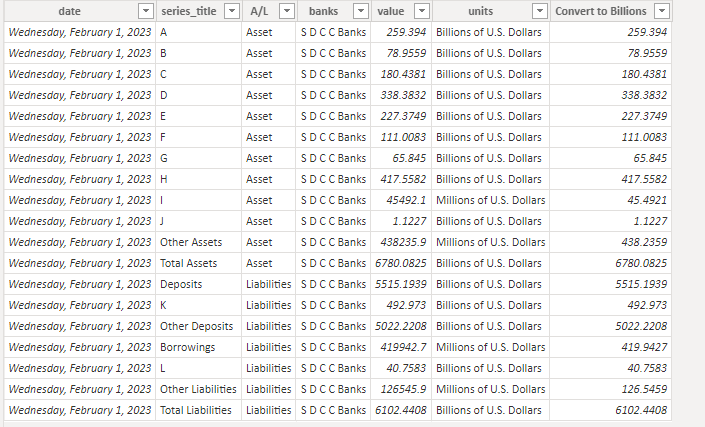Screen dimensions: 705x427
Task: Click the date cell in row A
Action: pos(80,32)
